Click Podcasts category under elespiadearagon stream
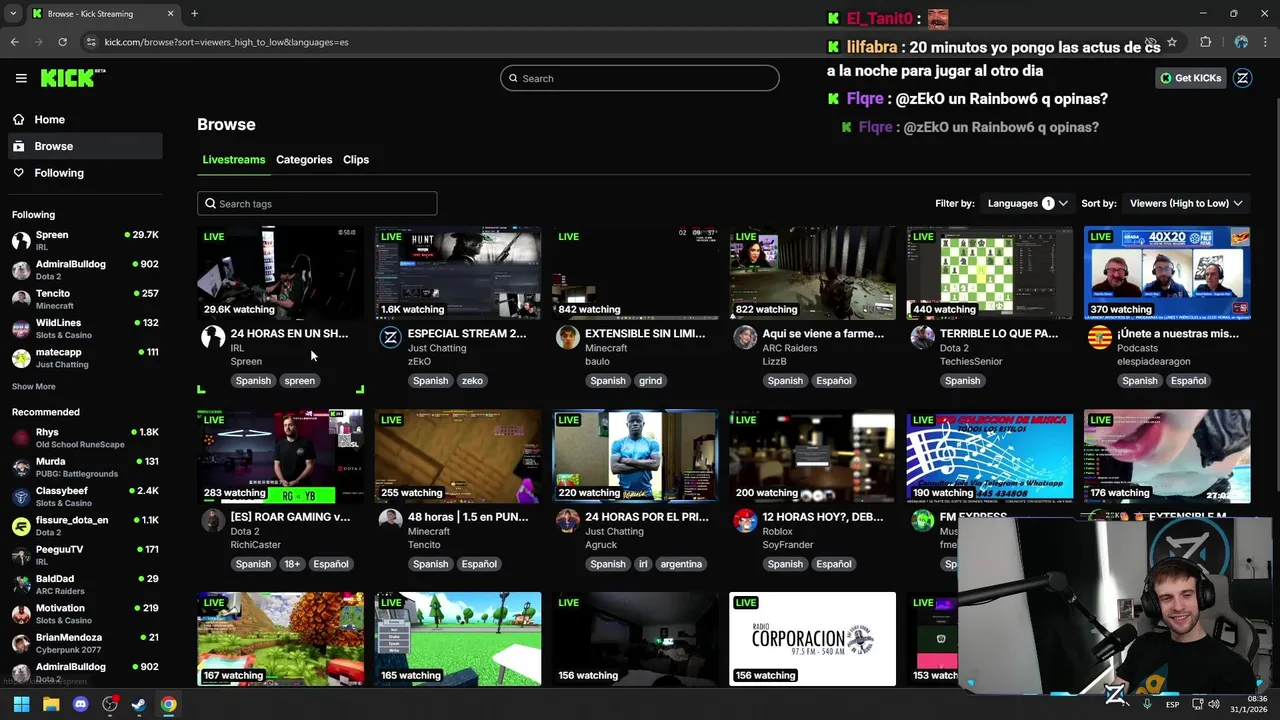Image resolution: width=1280 pixels, height=720 pixels. [1138, 348]
